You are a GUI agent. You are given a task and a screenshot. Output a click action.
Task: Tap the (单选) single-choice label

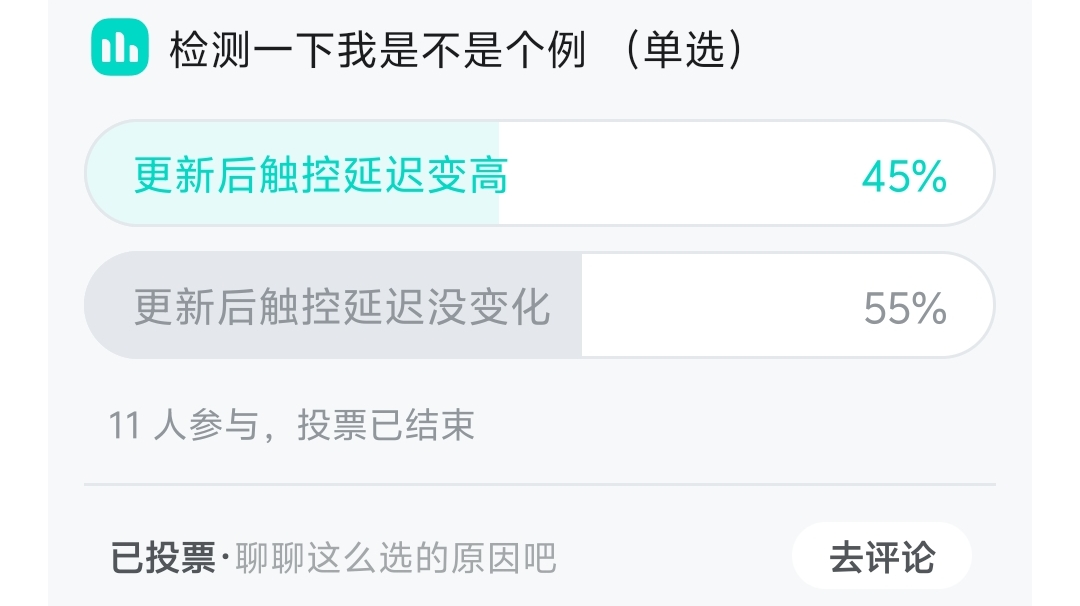click(x=683, y=49)
